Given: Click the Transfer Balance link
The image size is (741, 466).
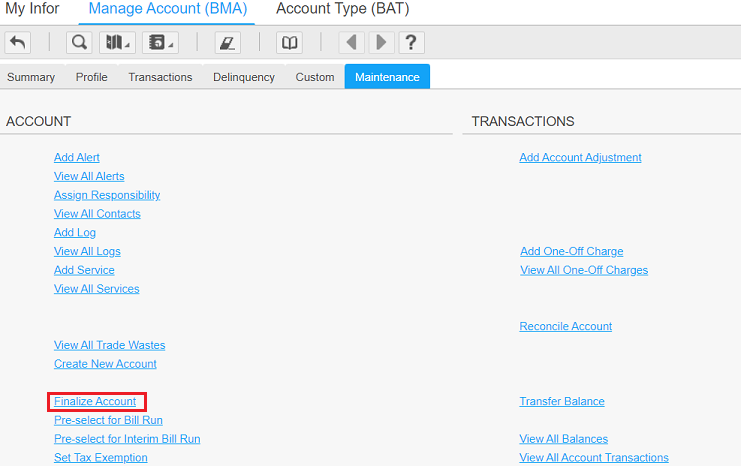Looking at the screenshot, I should (561, 401).
